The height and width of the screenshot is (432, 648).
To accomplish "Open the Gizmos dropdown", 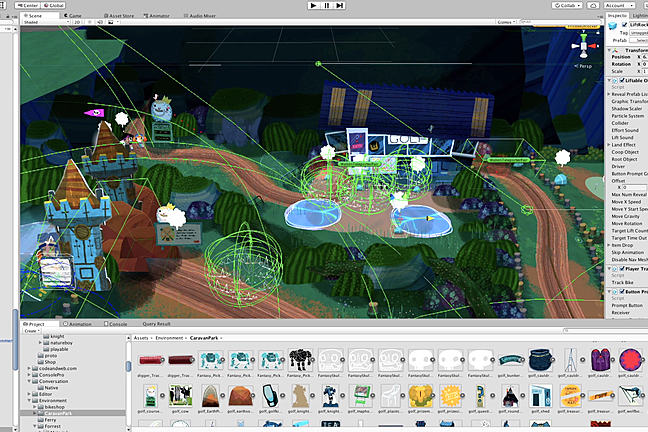I will pyautogui.click(x=506, y=22).
